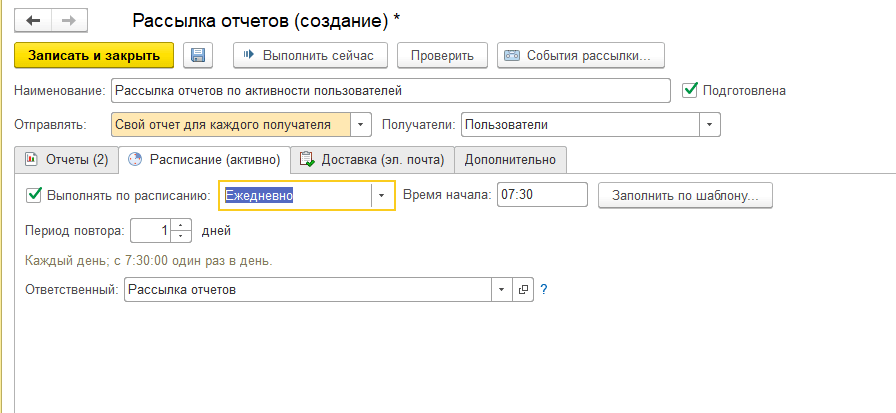Open the Доставка (эл. почта) tab

pos(372,160)
